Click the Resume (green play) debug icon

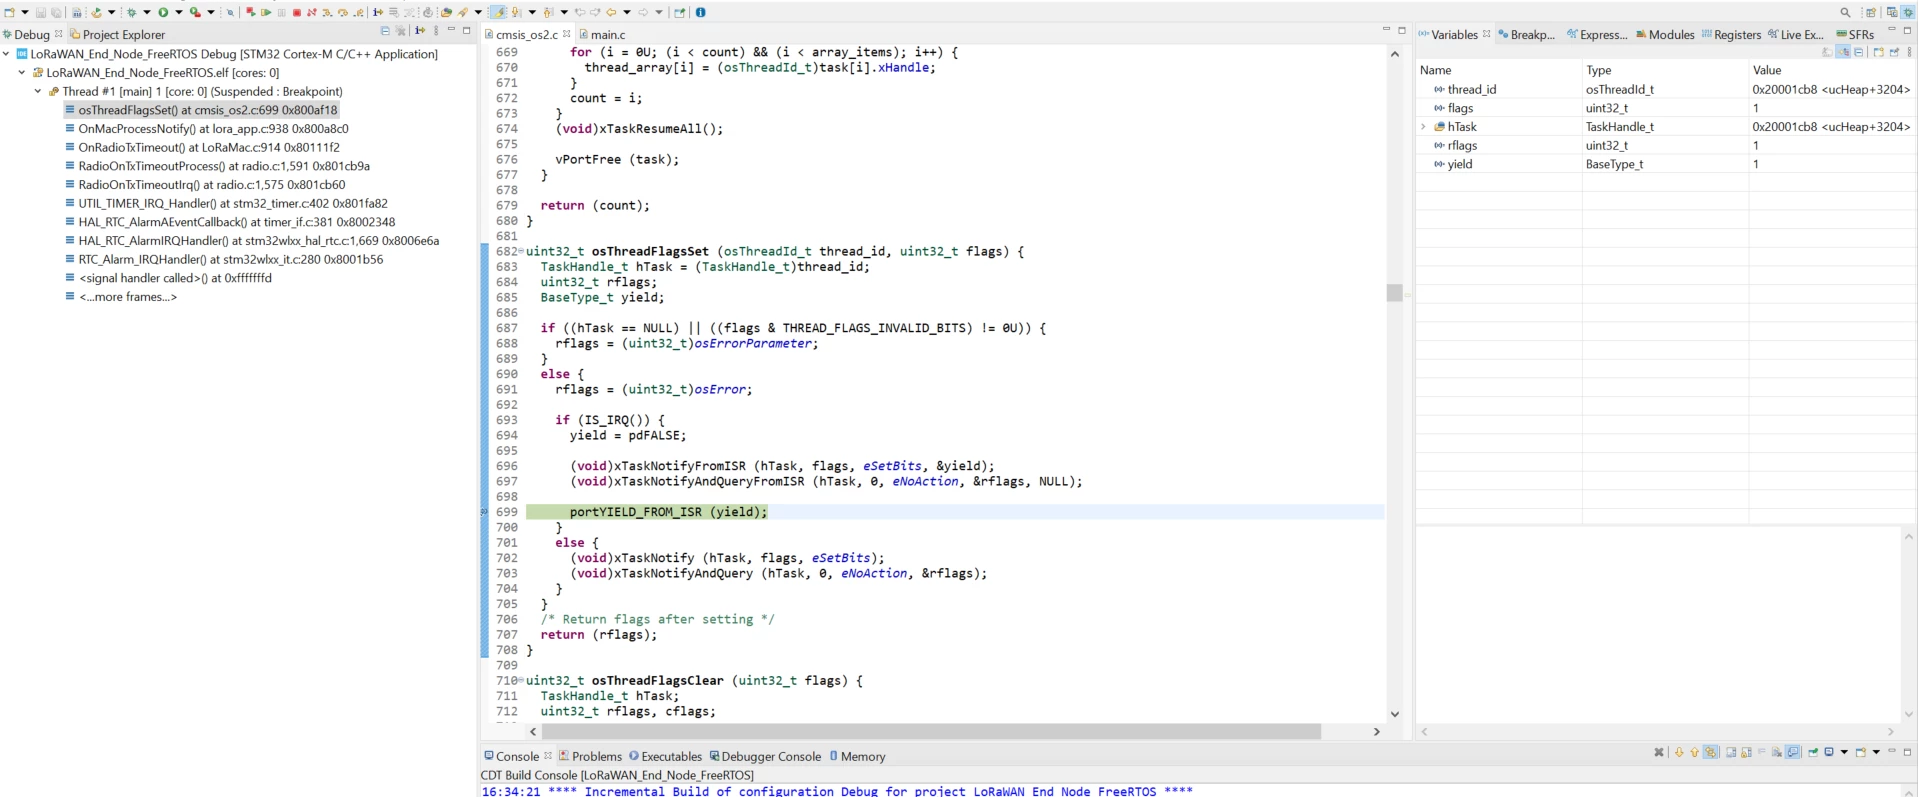coord(266,12)
